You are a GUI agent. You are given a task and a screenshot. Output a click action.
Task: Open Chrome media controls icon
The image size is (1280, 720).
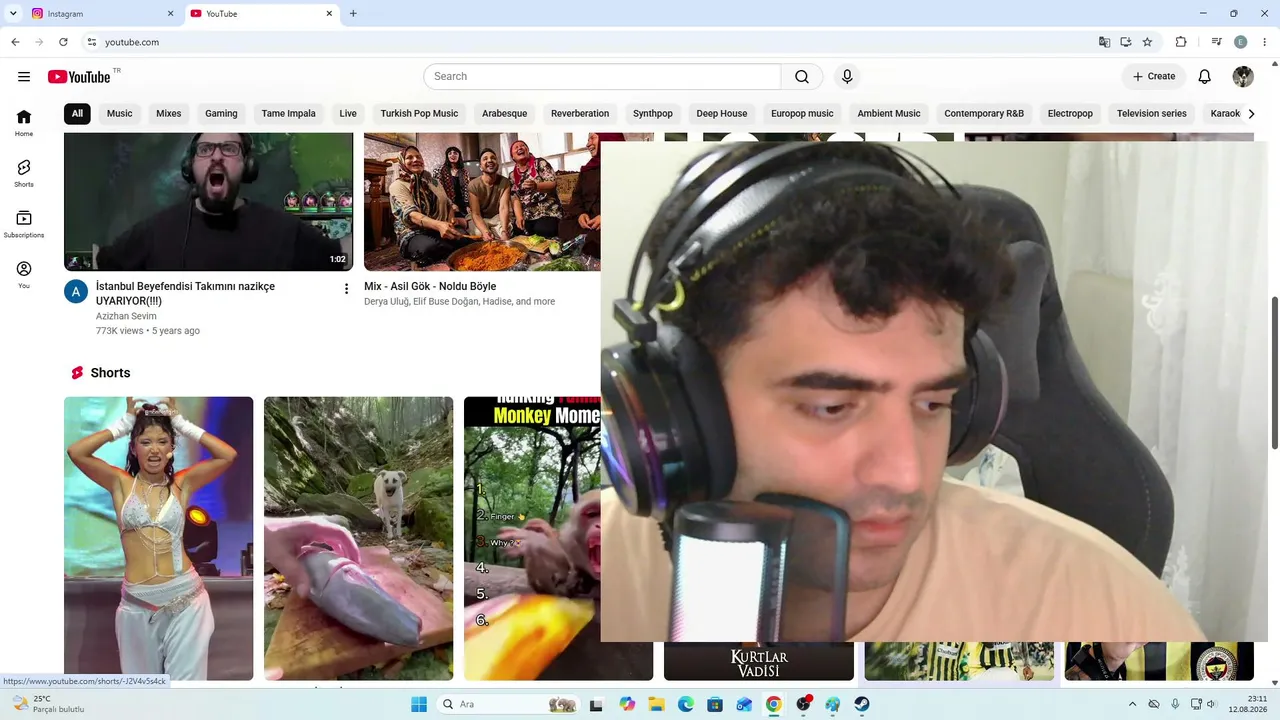(1217, 42)
